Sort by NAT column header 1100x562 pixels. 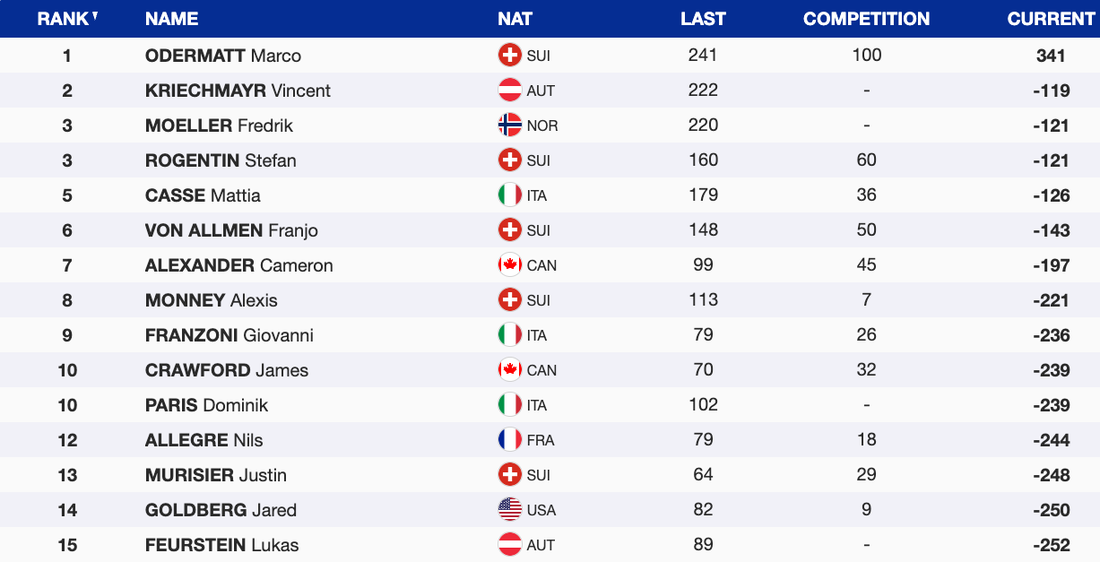515,19
